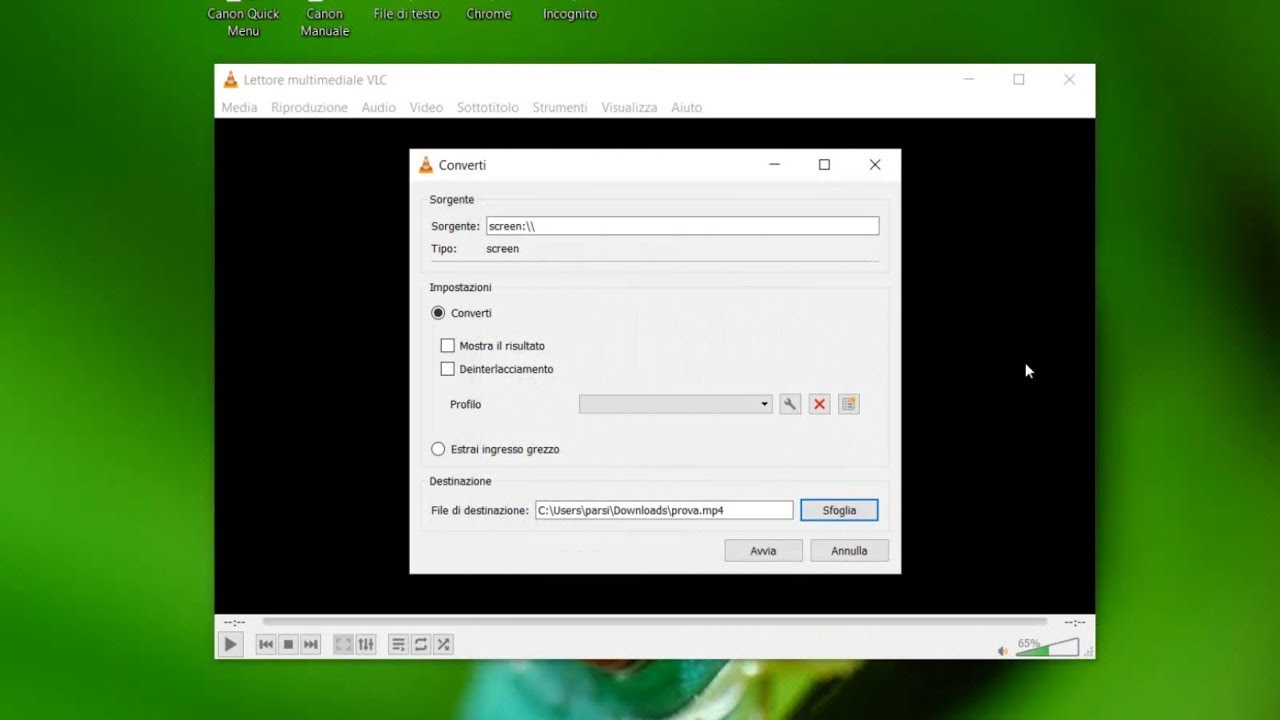
Task: Click the Sorgente input field
Action: tap(682, 226)
